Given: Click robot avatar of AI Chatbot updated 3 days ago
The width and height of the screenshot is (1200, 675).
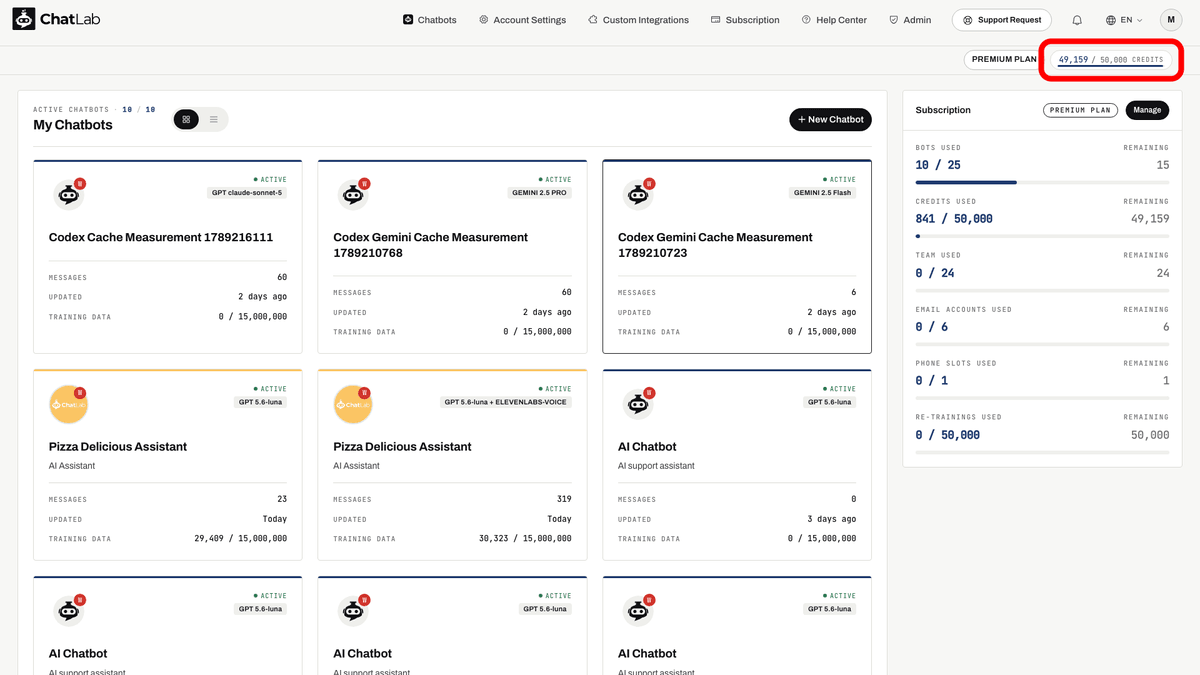Looking at the screenshot, I should (x=637, y=404).
